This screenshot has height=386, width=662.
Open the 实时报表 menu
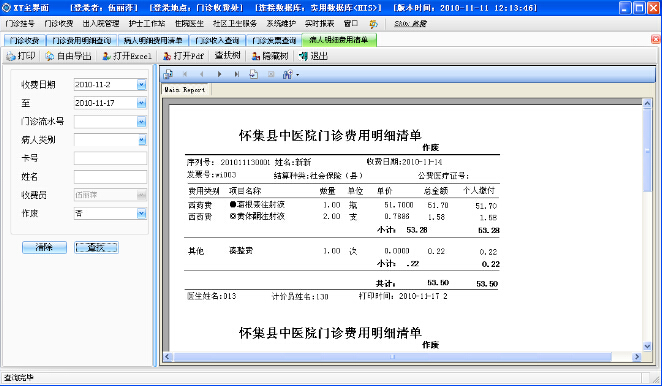click(320, 24)
